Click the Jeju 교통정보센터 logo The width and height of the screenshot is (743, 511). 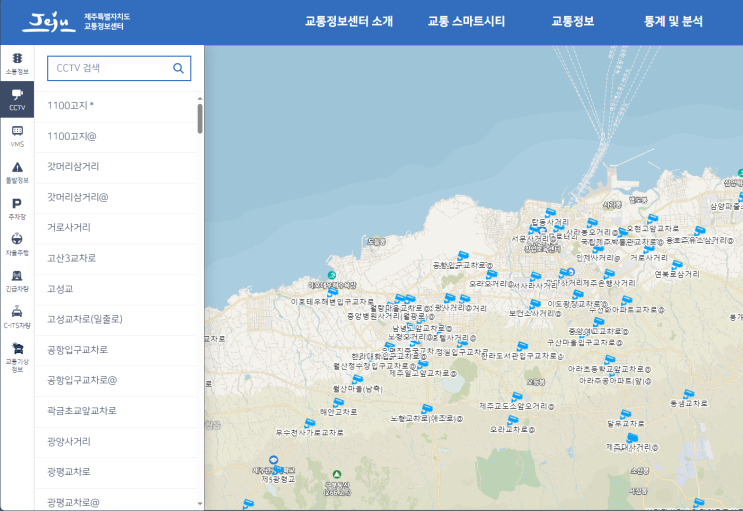78,21
